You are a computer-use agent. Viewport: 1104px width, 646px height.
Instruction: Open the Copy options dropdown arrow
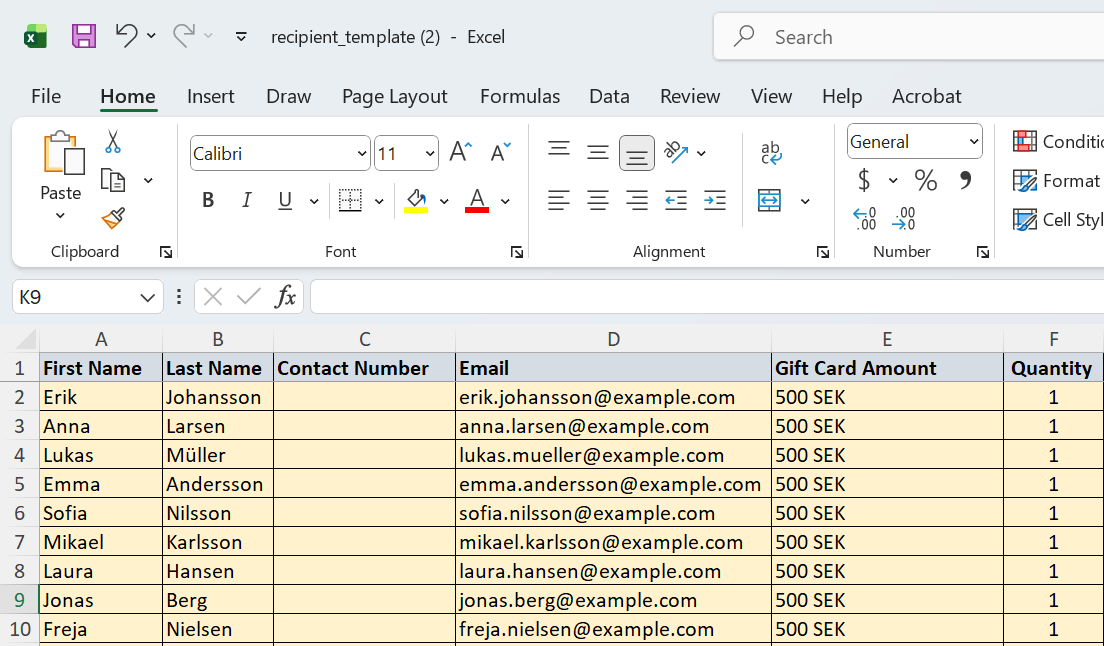click(x=148, y=181)
